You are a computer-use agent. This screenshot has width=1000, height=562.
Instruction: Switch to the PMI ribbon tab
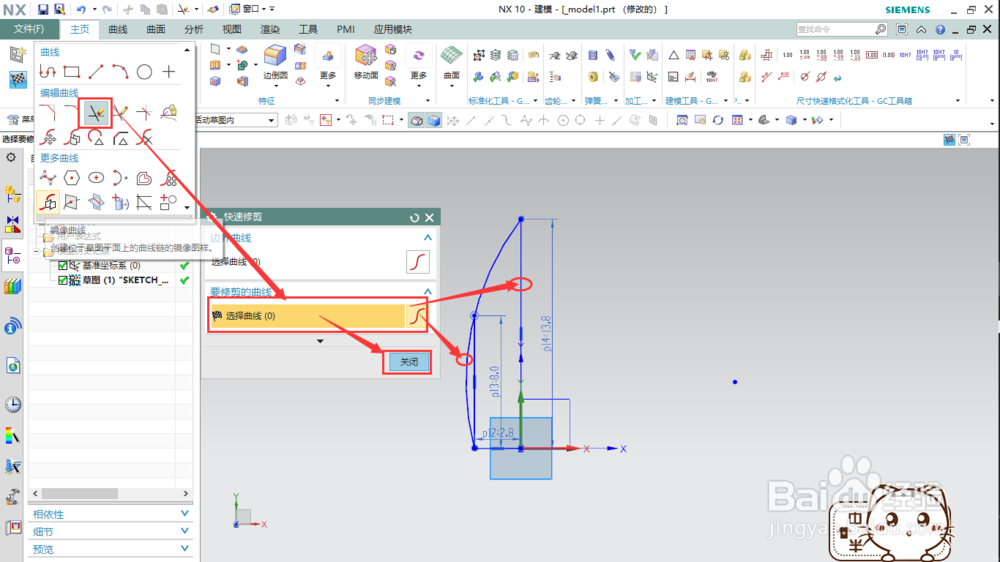pyautogui.click(x=346, y=29)
